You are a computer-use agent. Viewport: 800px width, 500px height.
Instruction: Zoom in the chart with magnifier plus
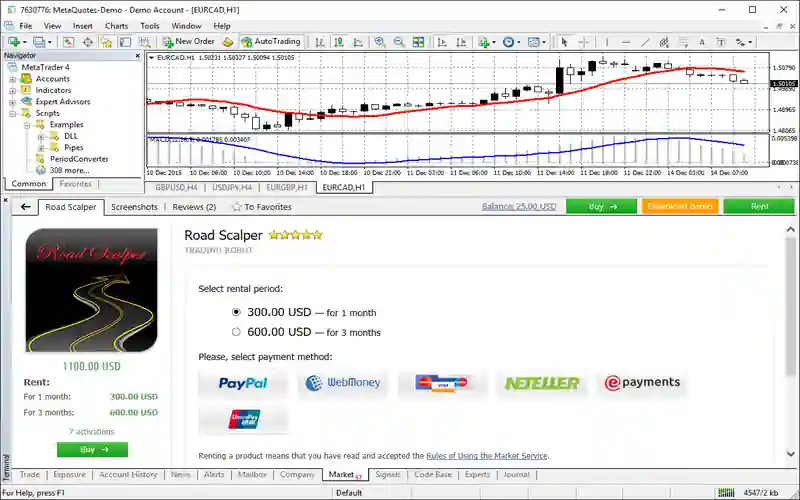(380, 42)
